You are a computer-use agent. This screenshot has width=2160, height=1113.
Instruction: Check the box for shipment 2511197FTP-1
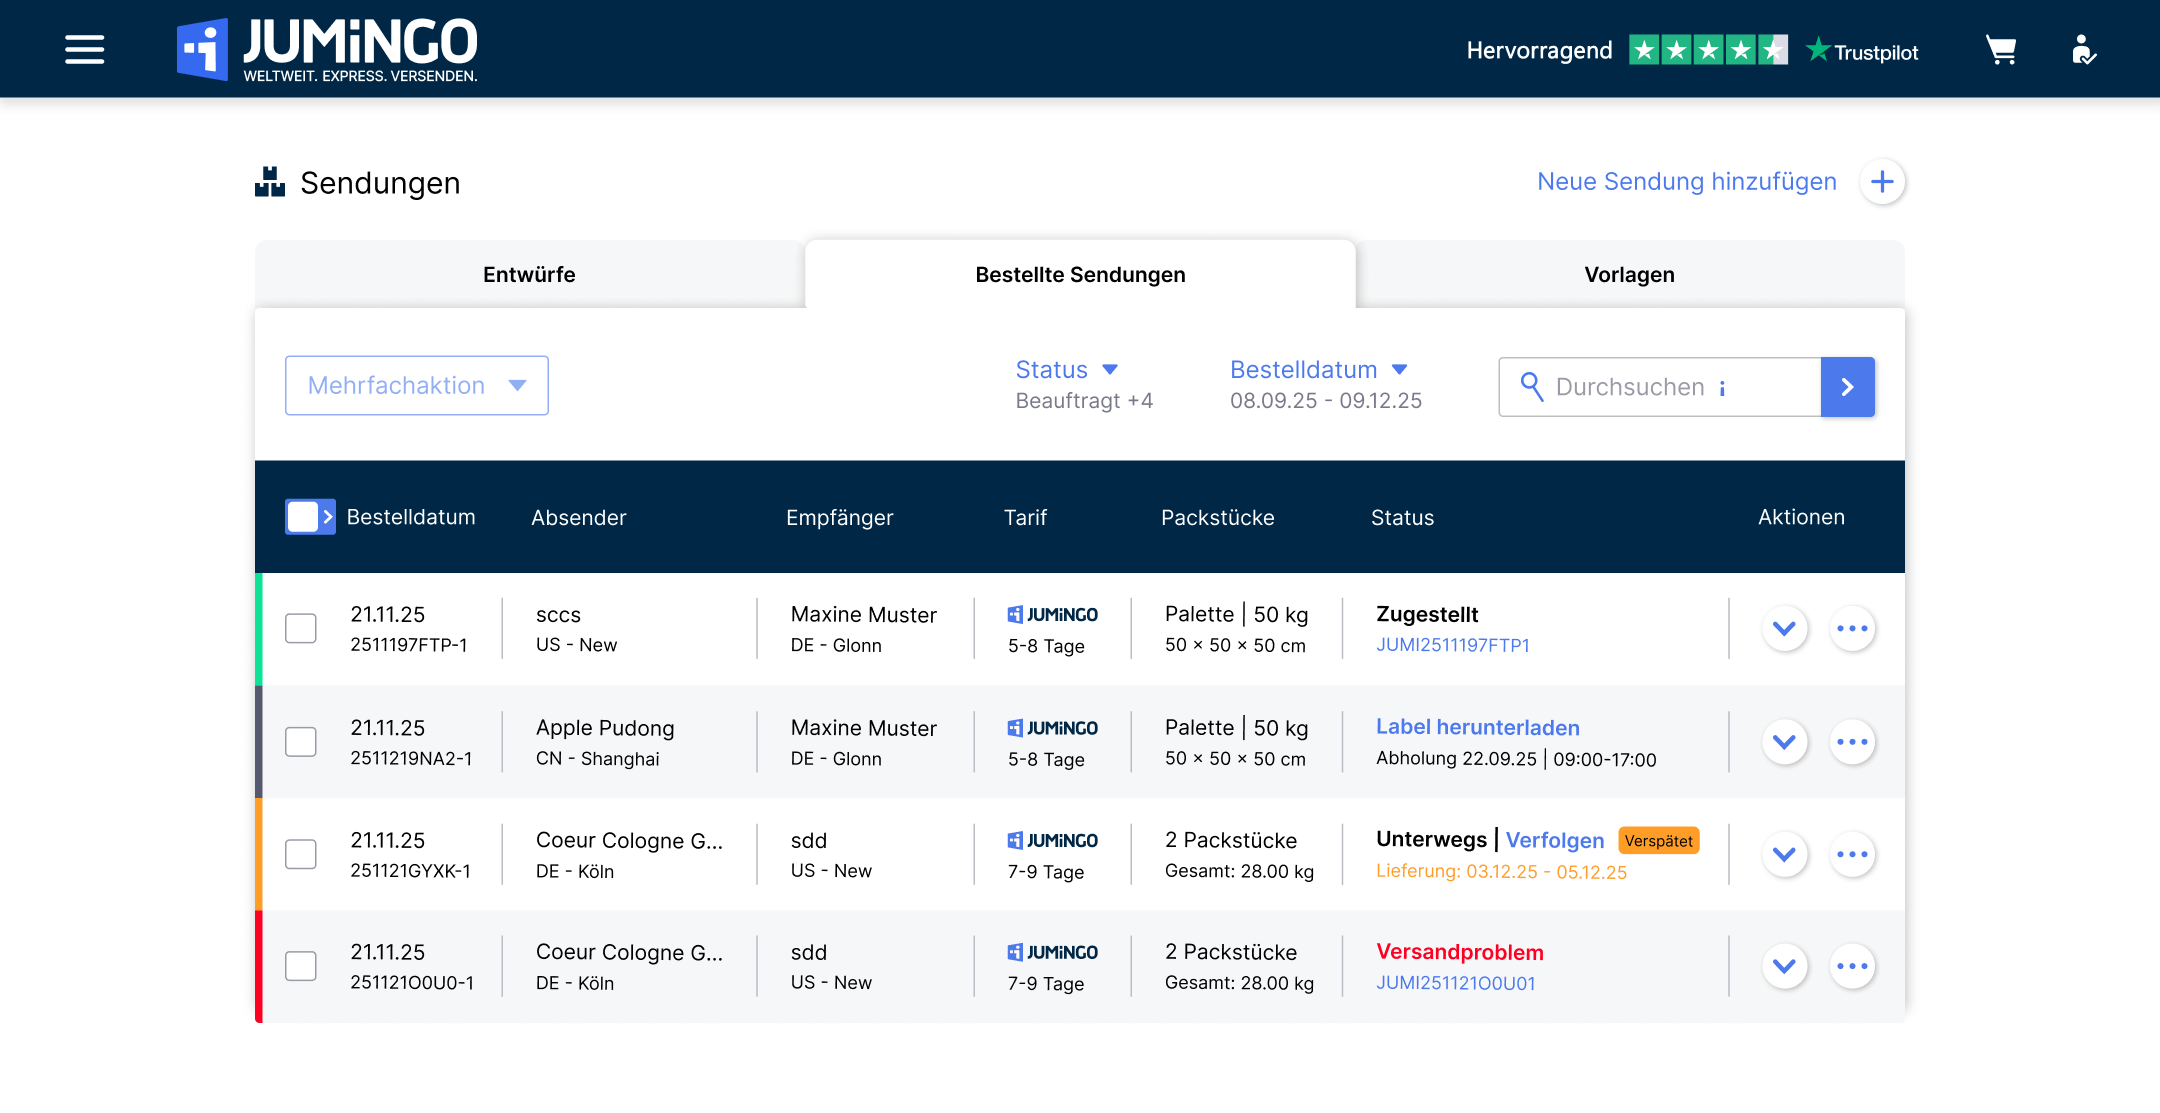pos(301,629)
